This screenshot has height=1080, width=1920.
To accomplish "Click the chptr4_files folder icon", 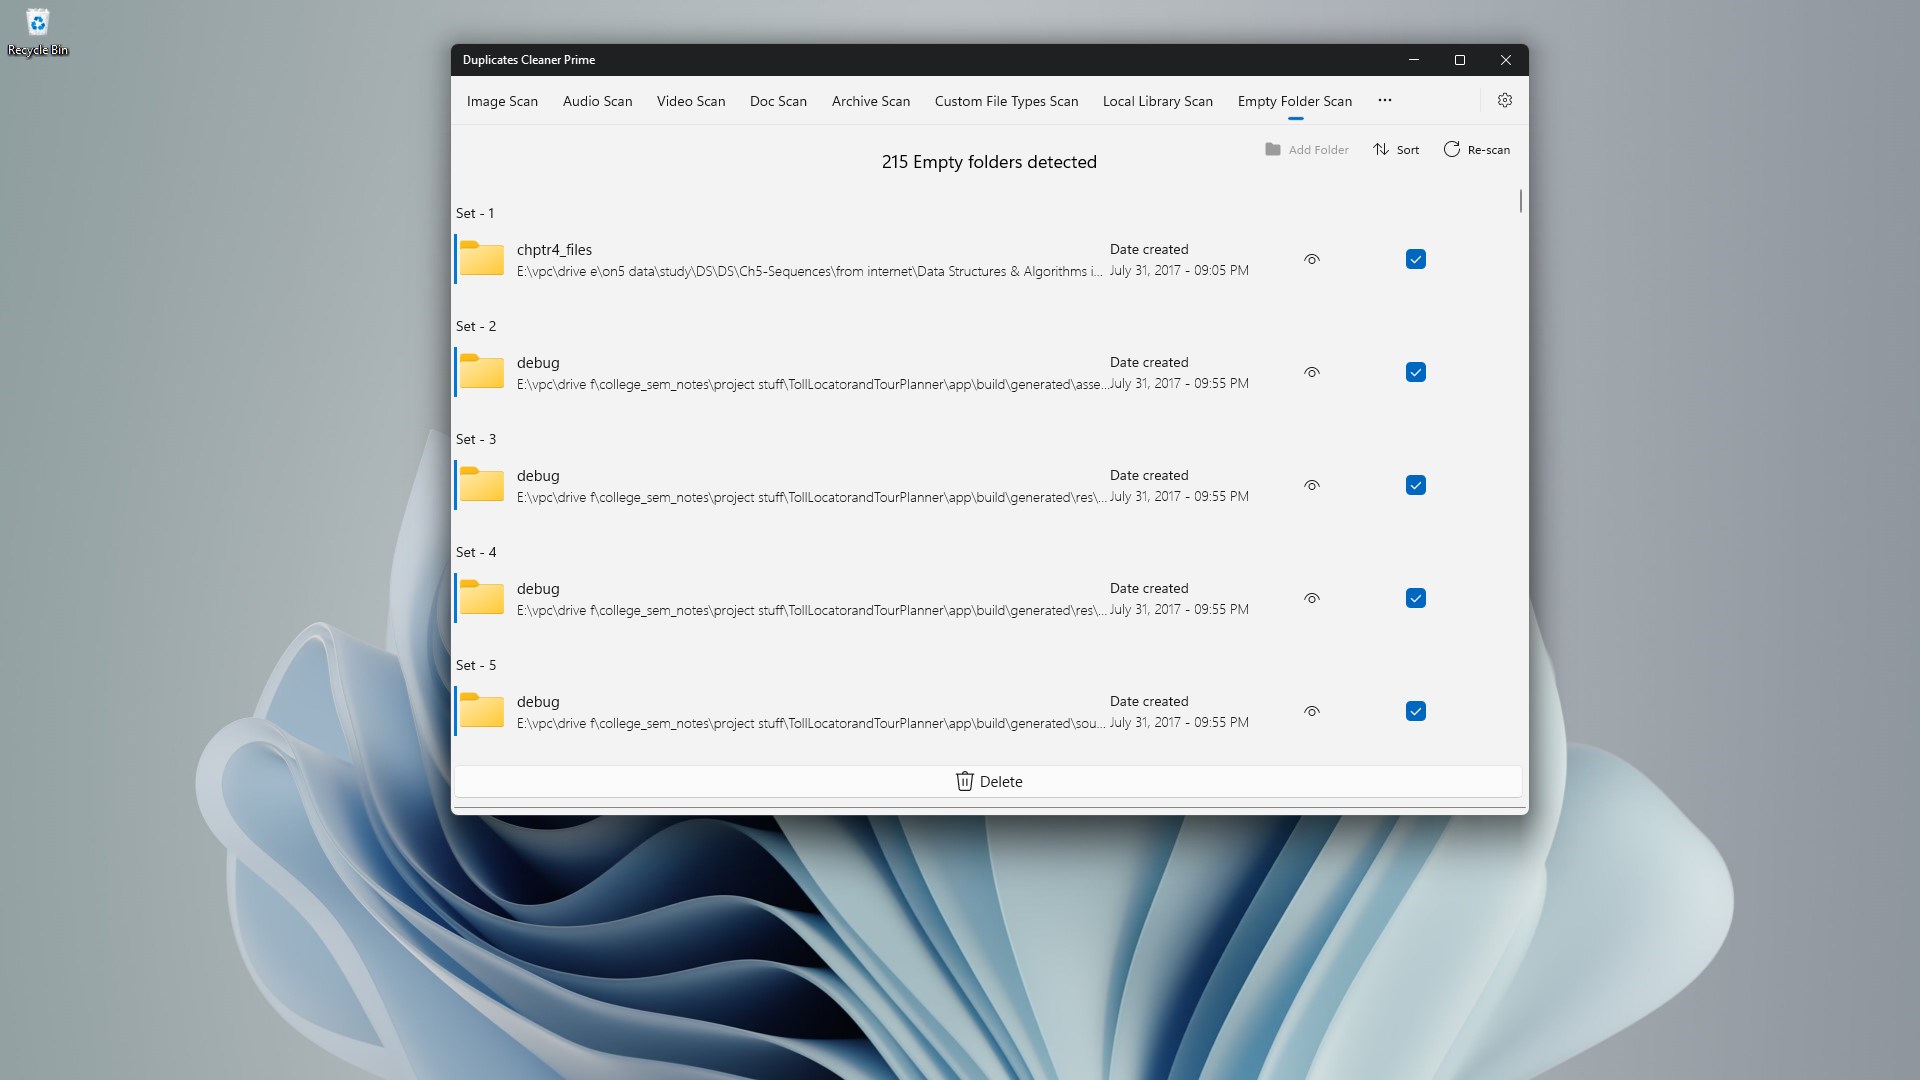I will [481, 259].
